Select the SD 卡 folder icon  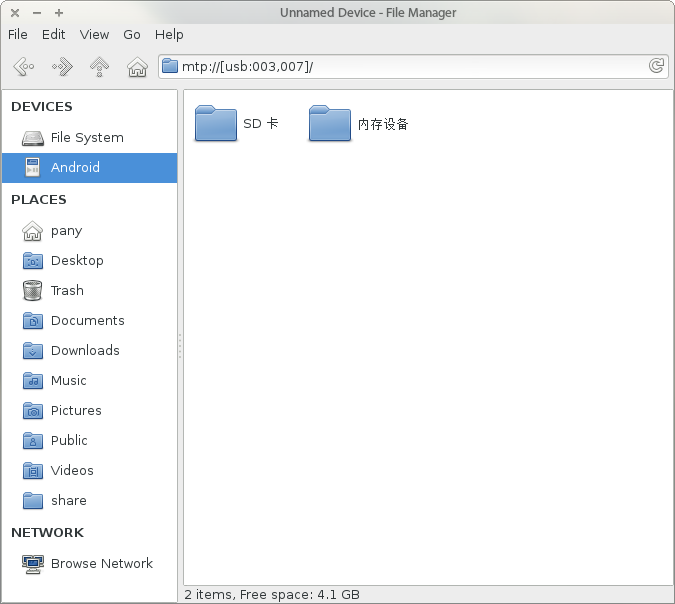point(216,124)
